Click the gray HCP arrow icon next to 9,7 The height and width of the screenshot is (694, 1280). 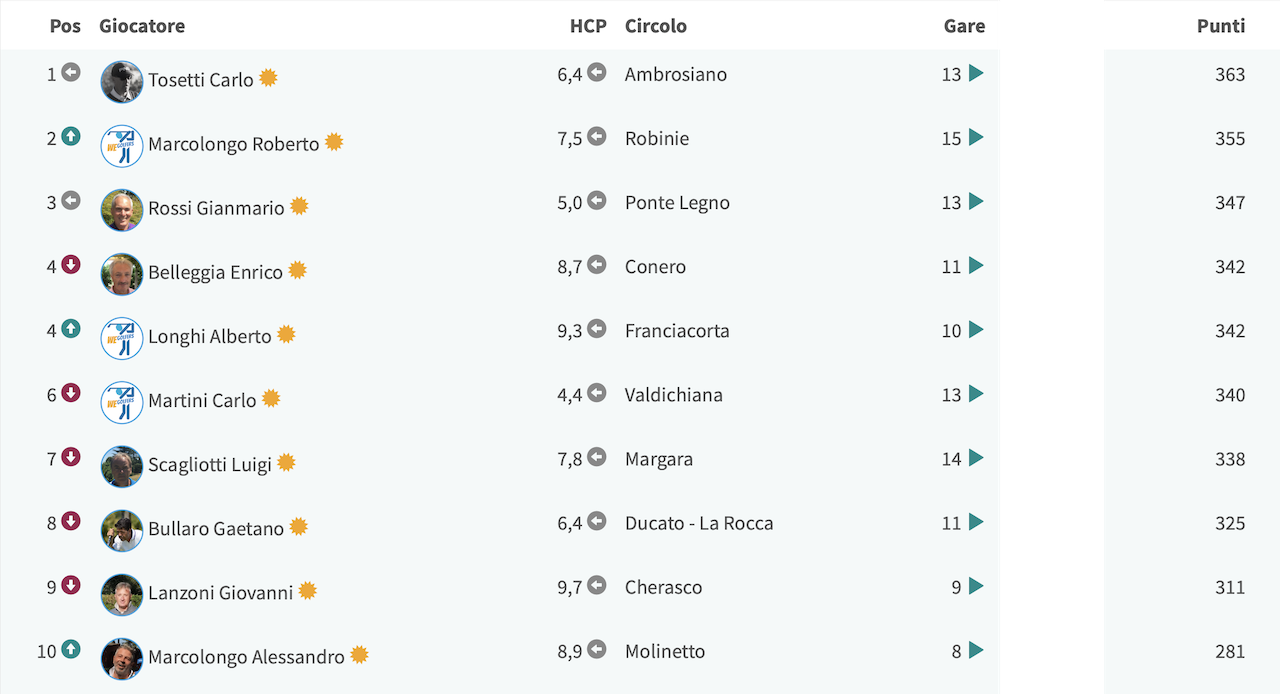[597, 586]
